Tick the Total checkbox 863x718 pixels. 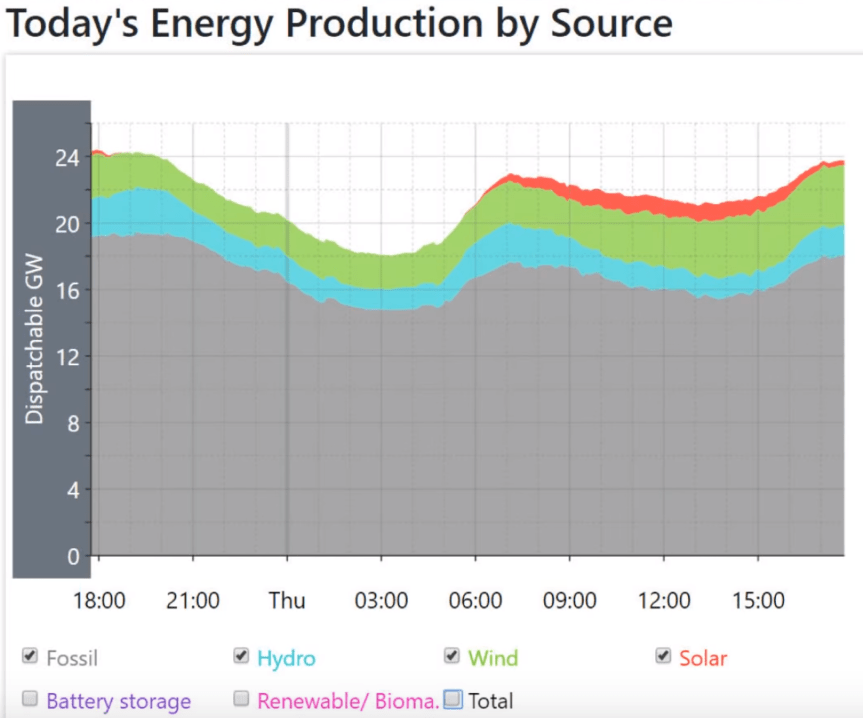pos(453,699)
